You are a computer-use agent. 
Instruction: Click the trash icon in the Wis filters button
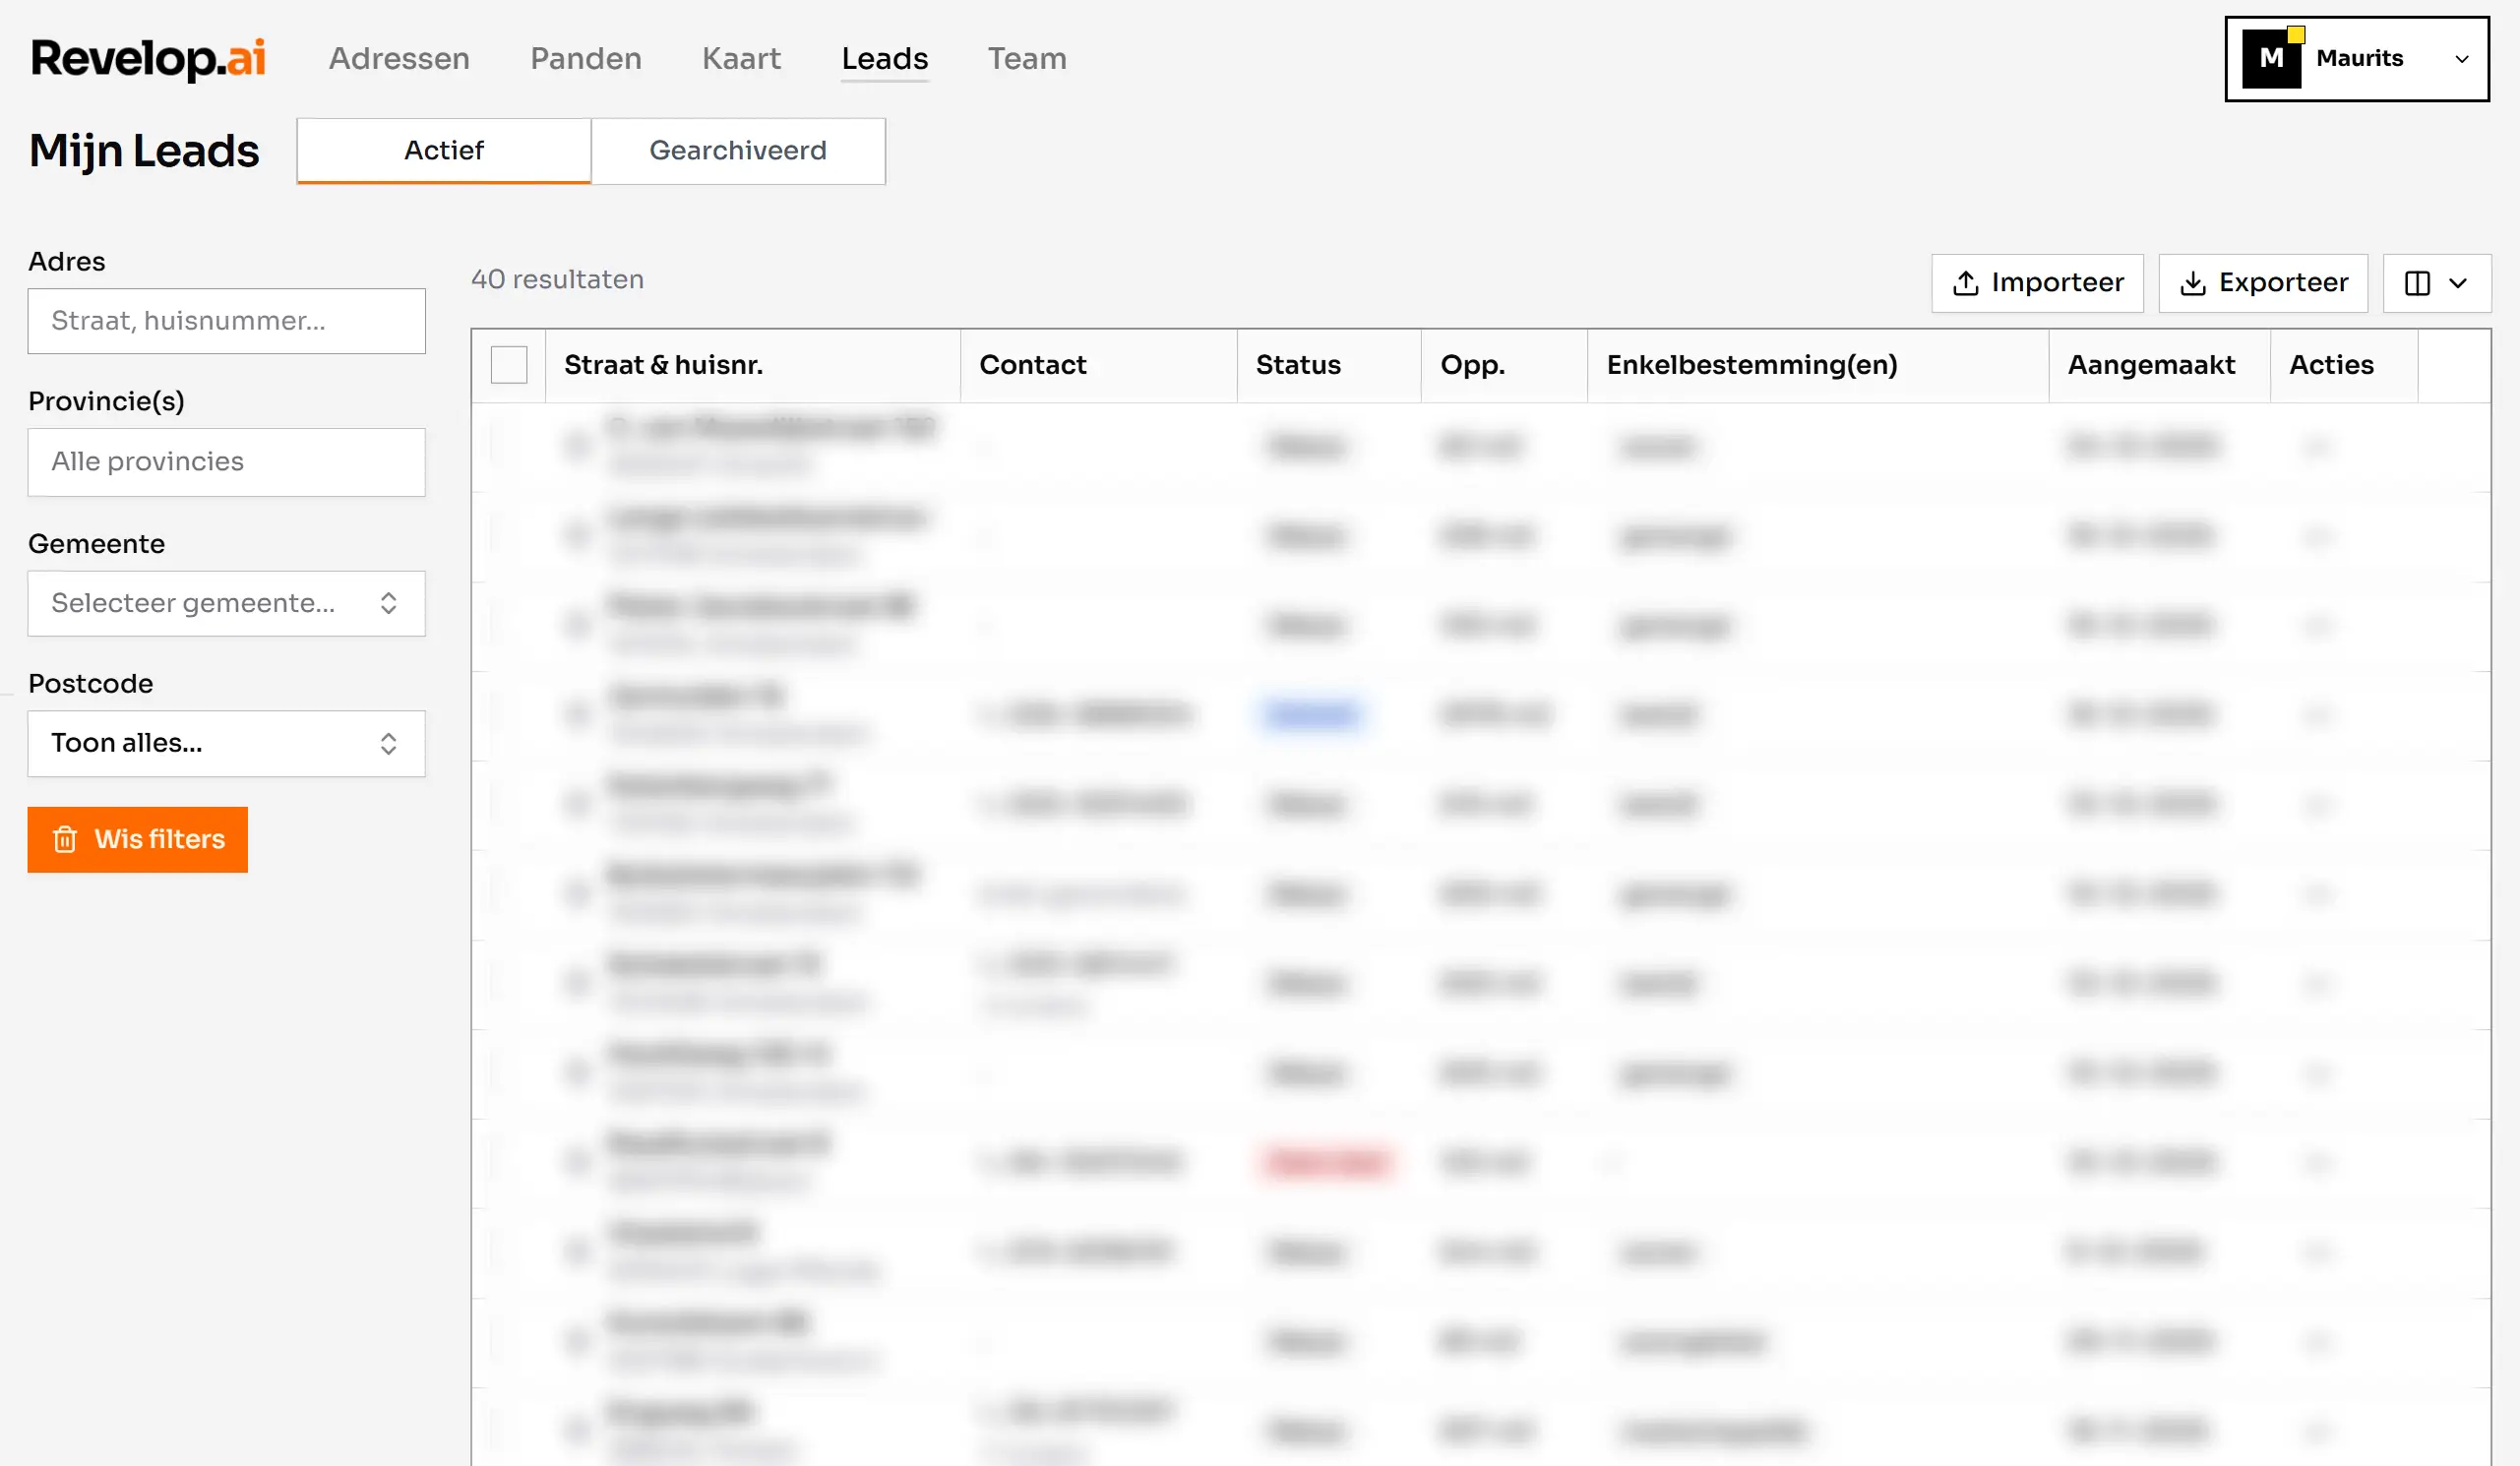[66, 840]
